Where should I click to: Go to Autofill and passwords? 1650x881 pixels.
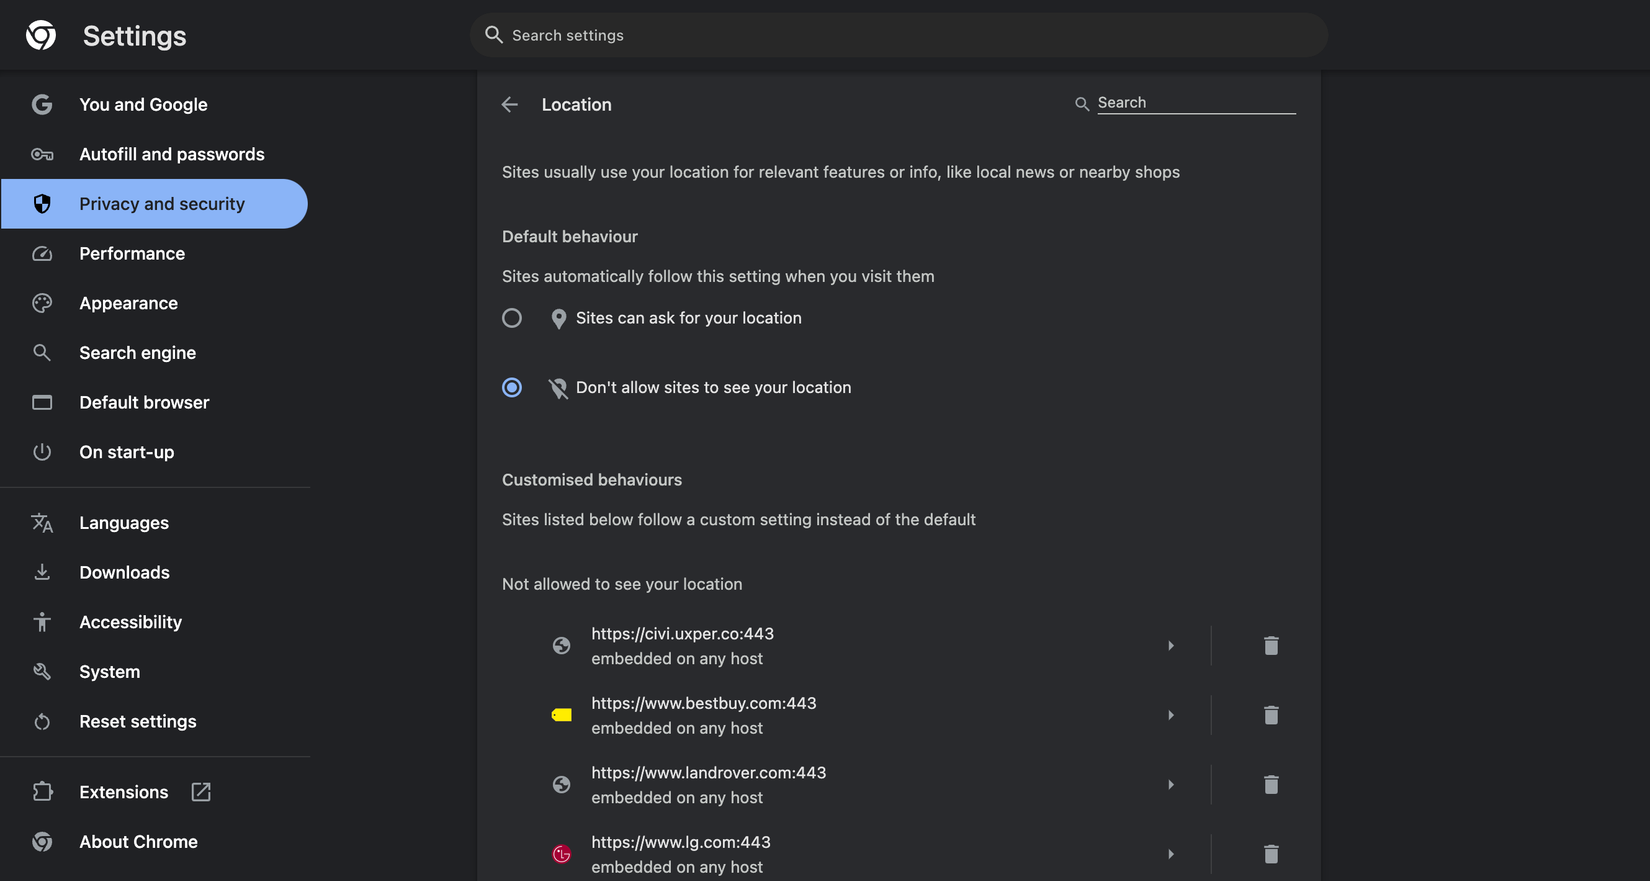[171, 154]
